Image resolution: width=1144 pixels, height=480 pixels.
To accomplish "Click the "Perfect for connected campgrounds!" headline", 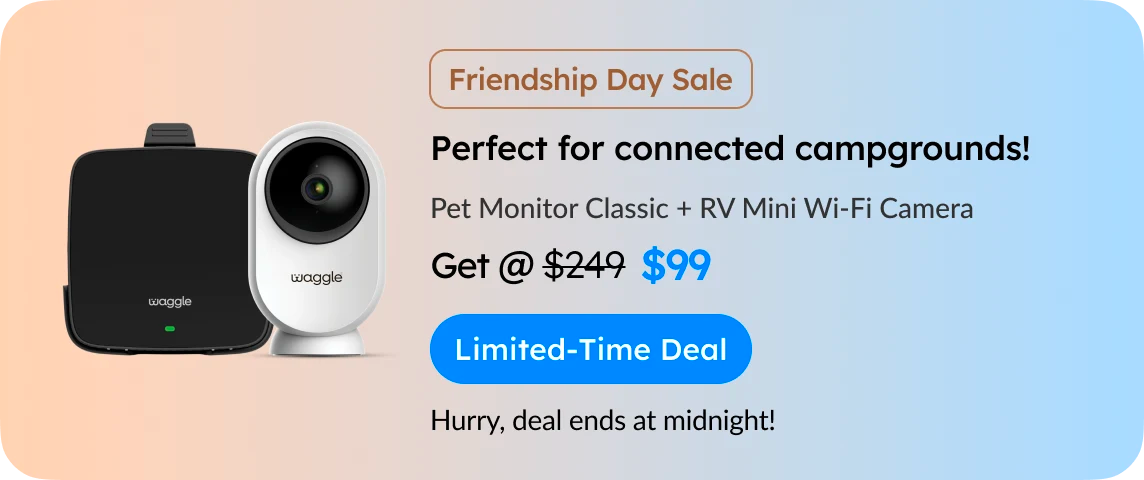I will click(x=730, y=150).
